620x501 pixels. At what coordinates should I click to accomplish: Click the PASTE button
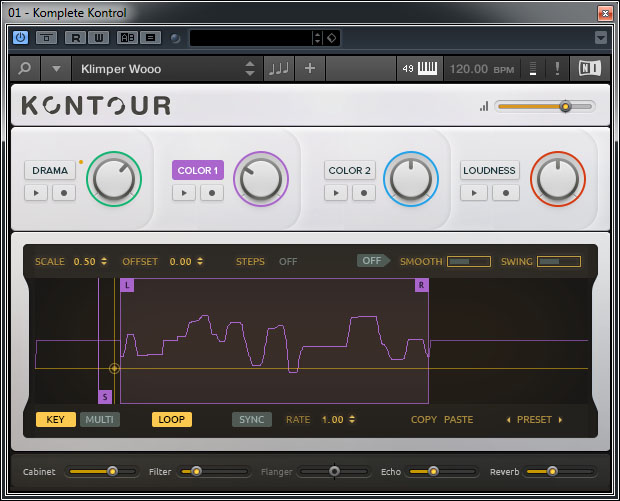(x=459, y=420)
